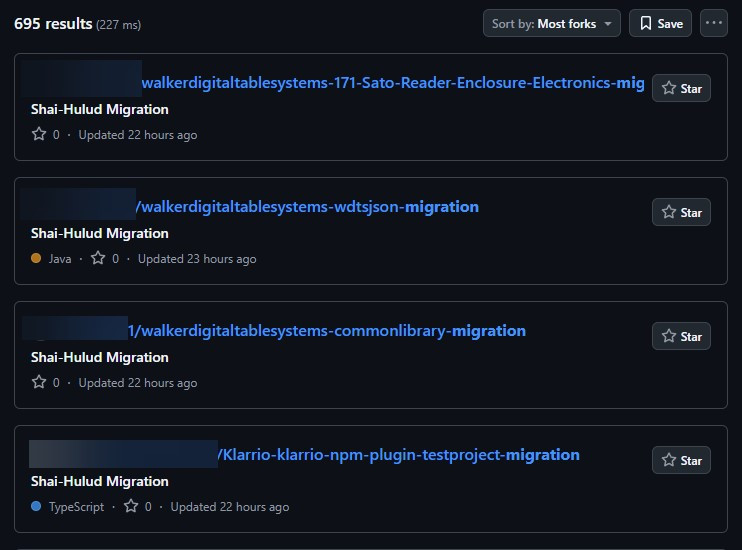Click the 'Updated 23 hours ago' timestamp
This screenshot has height=550, width=742.
pyautogui.click(x=197, y=259)
